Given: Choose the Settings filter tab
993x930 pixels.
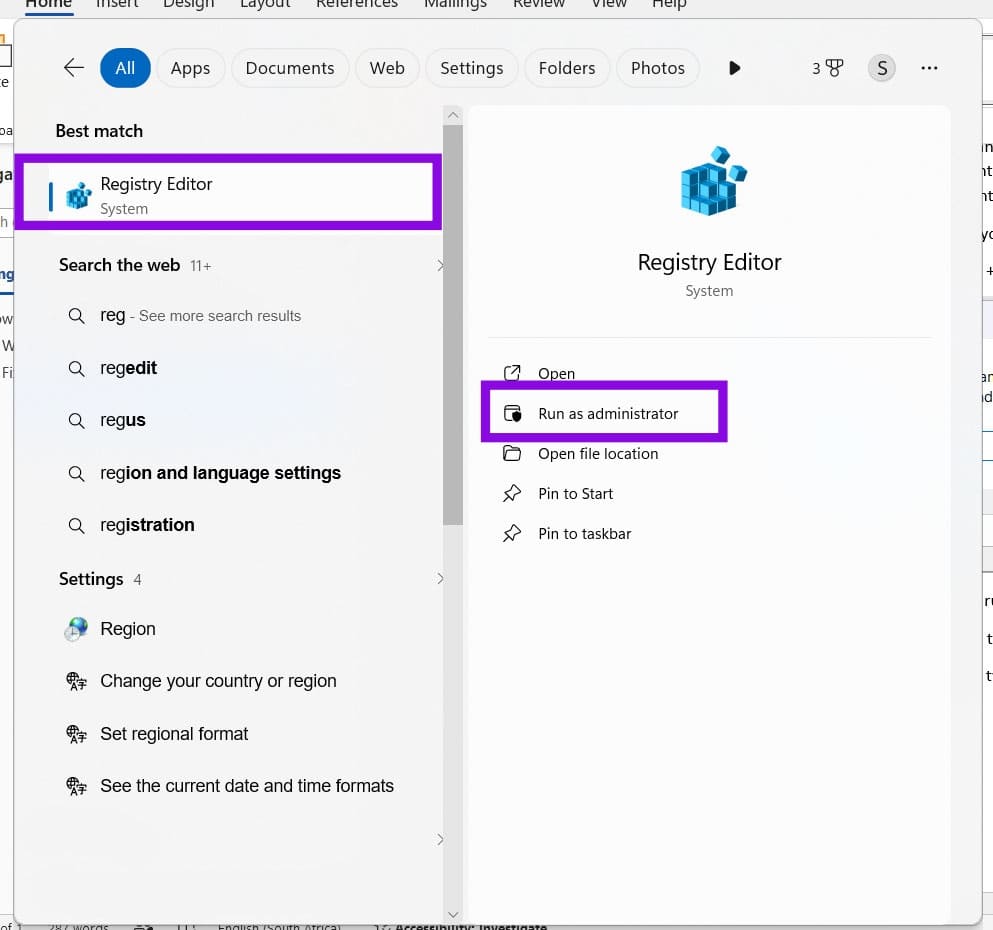Looking at the screenshot, I should (x=471, y=68).
